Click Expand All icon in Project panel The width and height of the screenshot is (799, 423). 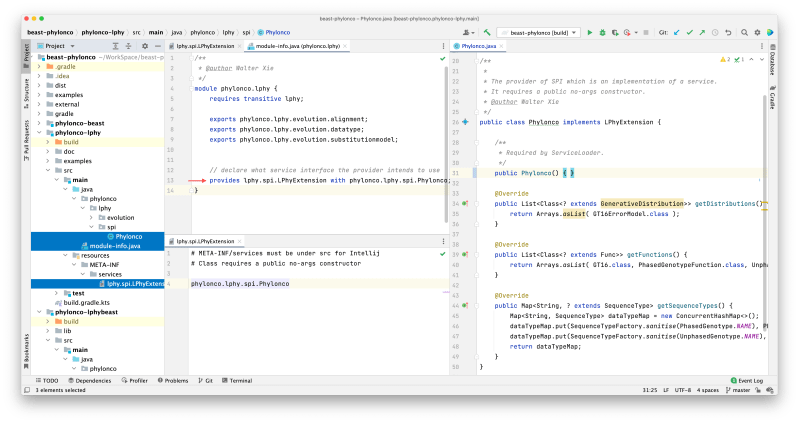click(116, 46)
